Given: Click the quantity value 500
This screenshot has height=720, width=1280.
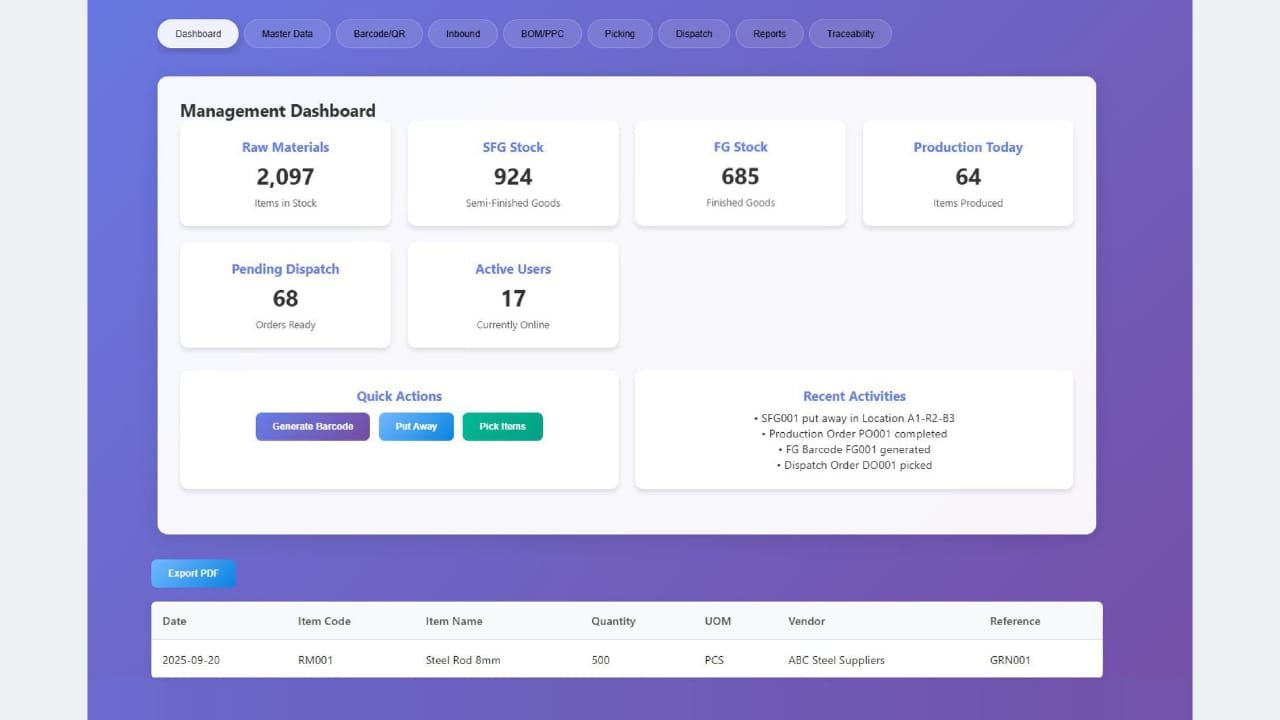Looking at the screenshot, I should [x=601, y=660].
